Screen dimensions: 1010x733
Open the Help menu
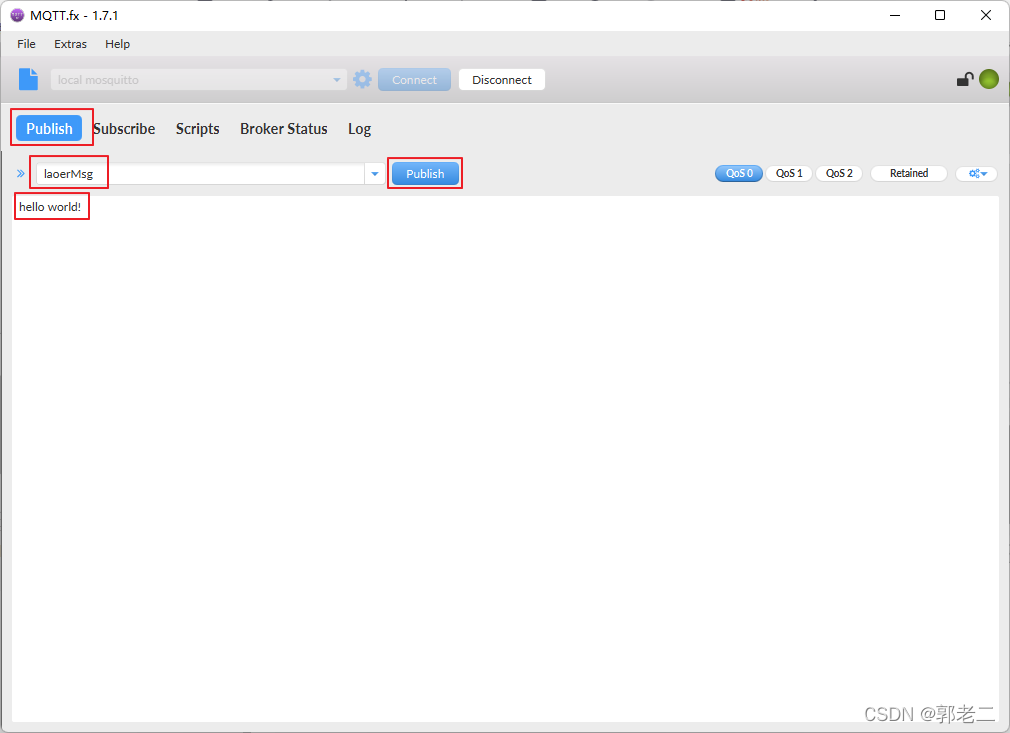[117, 44]
